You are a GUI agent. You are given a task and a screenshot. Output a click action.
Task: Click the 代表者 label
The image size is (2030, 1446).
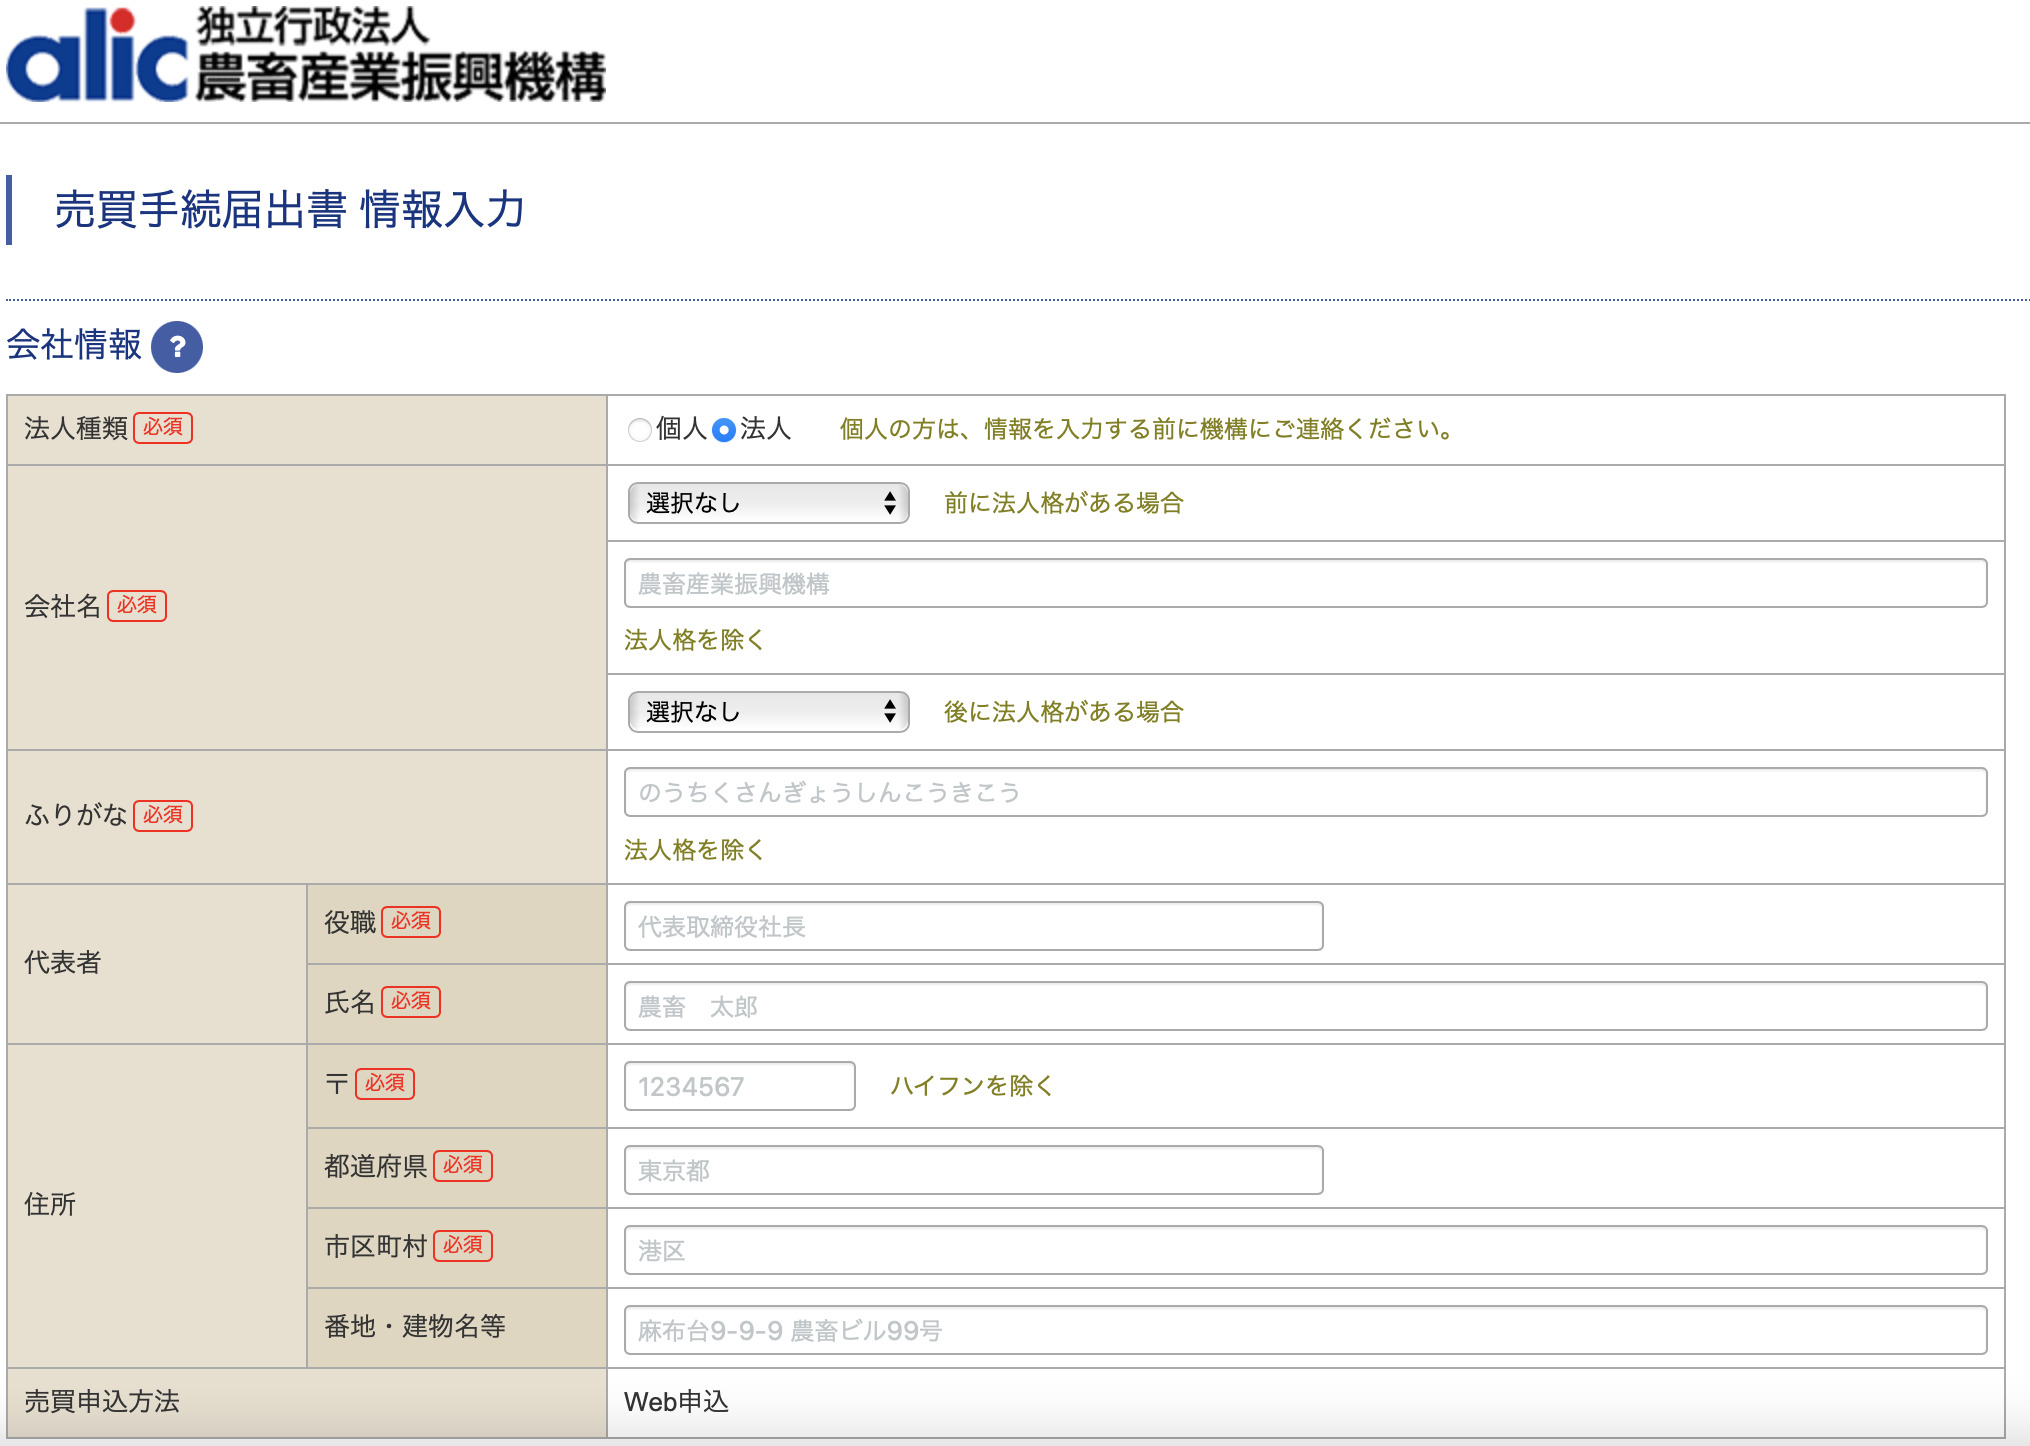point(62,963)
